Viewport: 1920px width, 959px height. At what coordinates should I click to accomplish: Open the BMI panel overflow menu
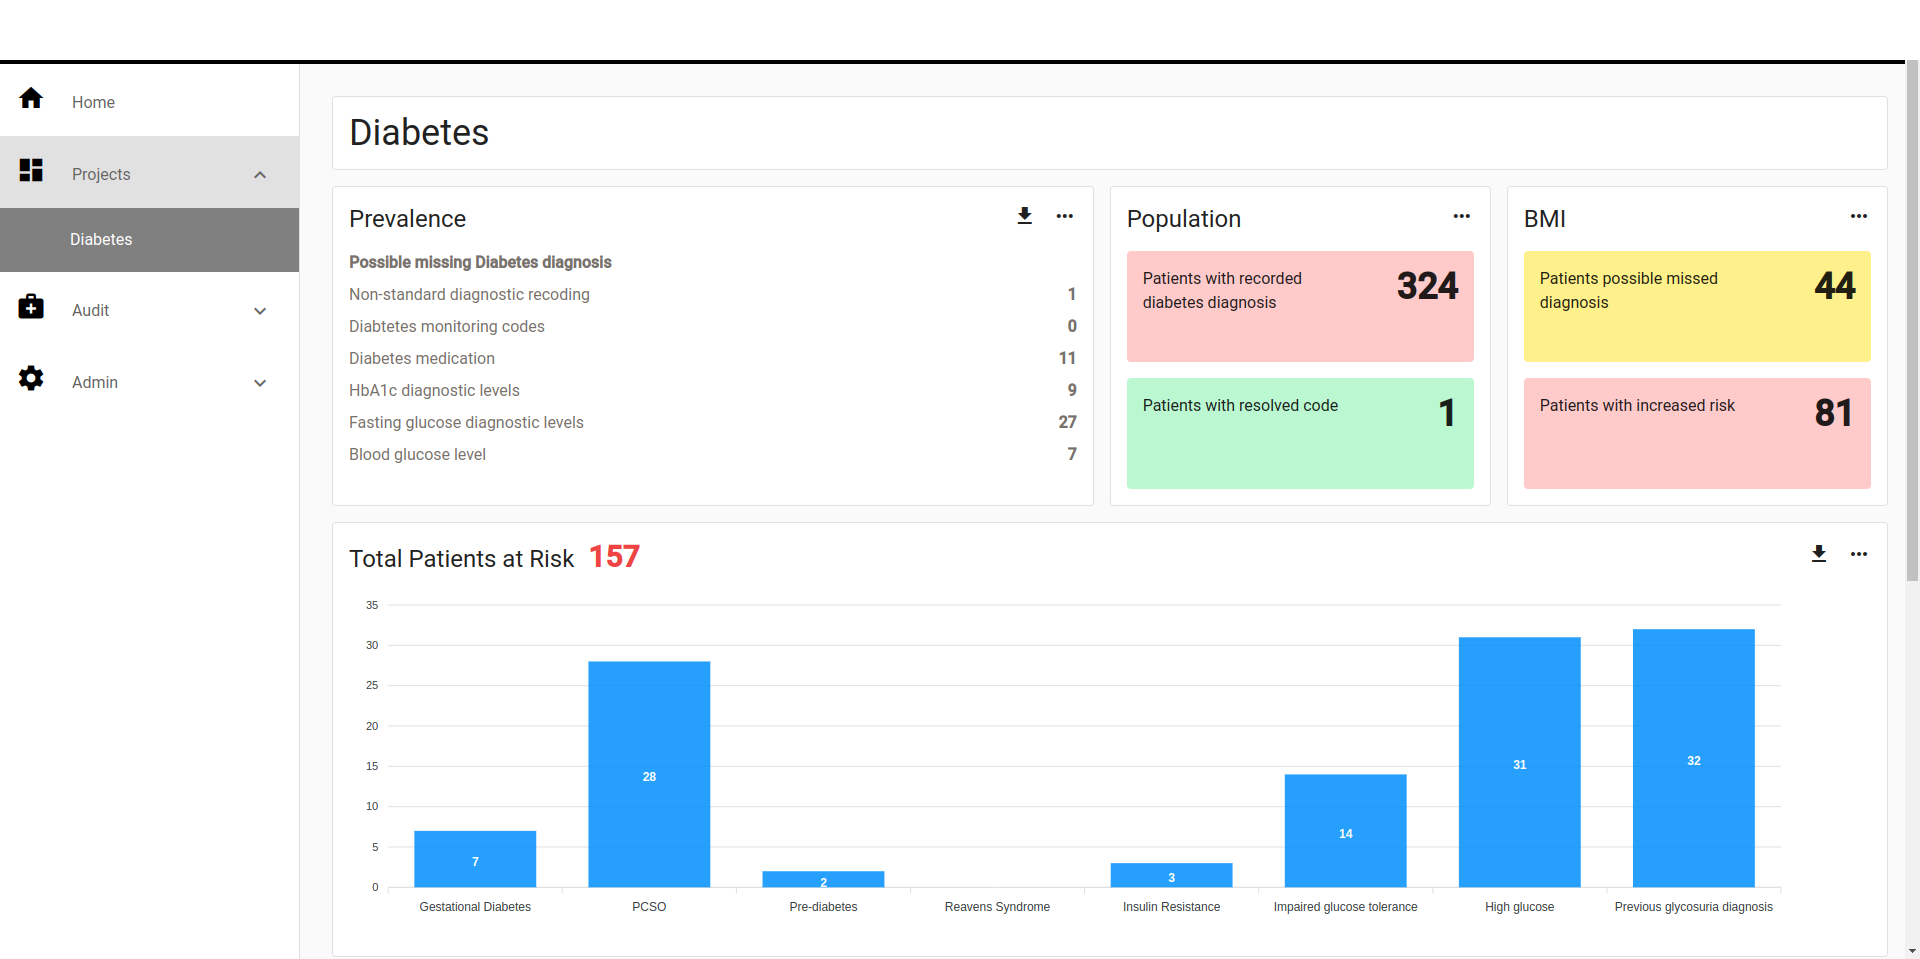(1859, 216)
